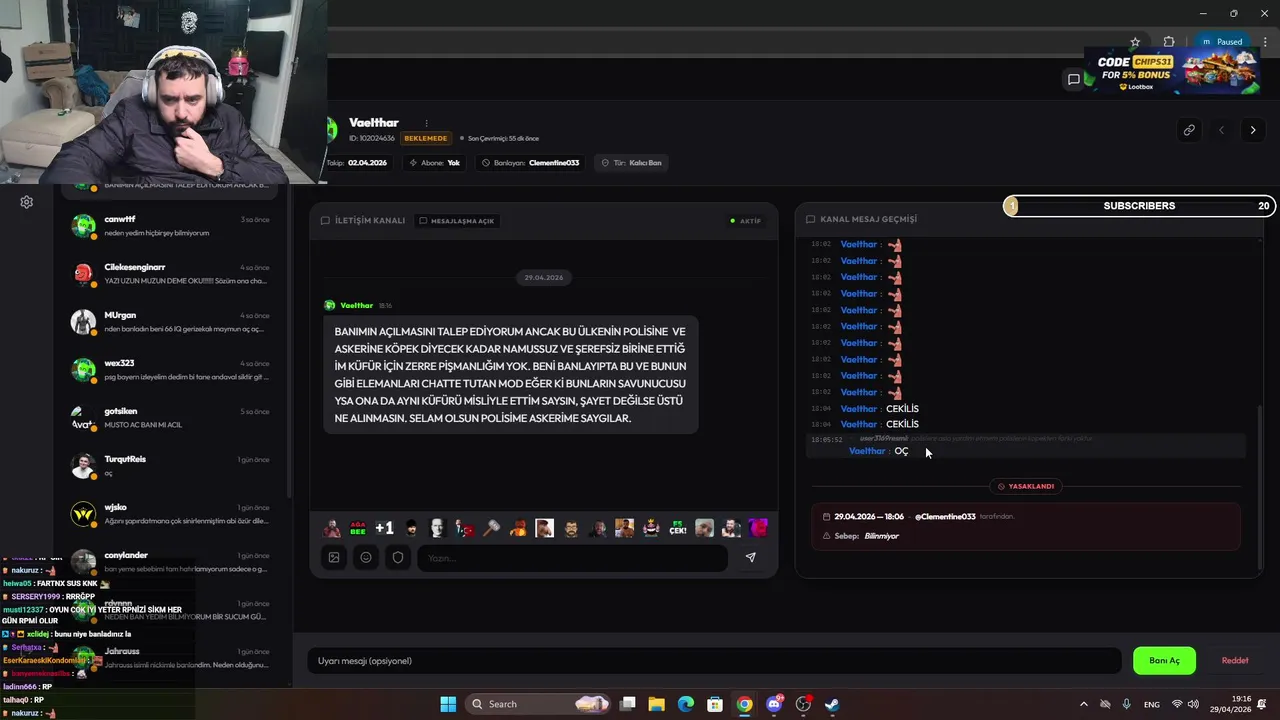
Task: Click the YASAKLANDI ban marker label
Action: [1026, 486]
